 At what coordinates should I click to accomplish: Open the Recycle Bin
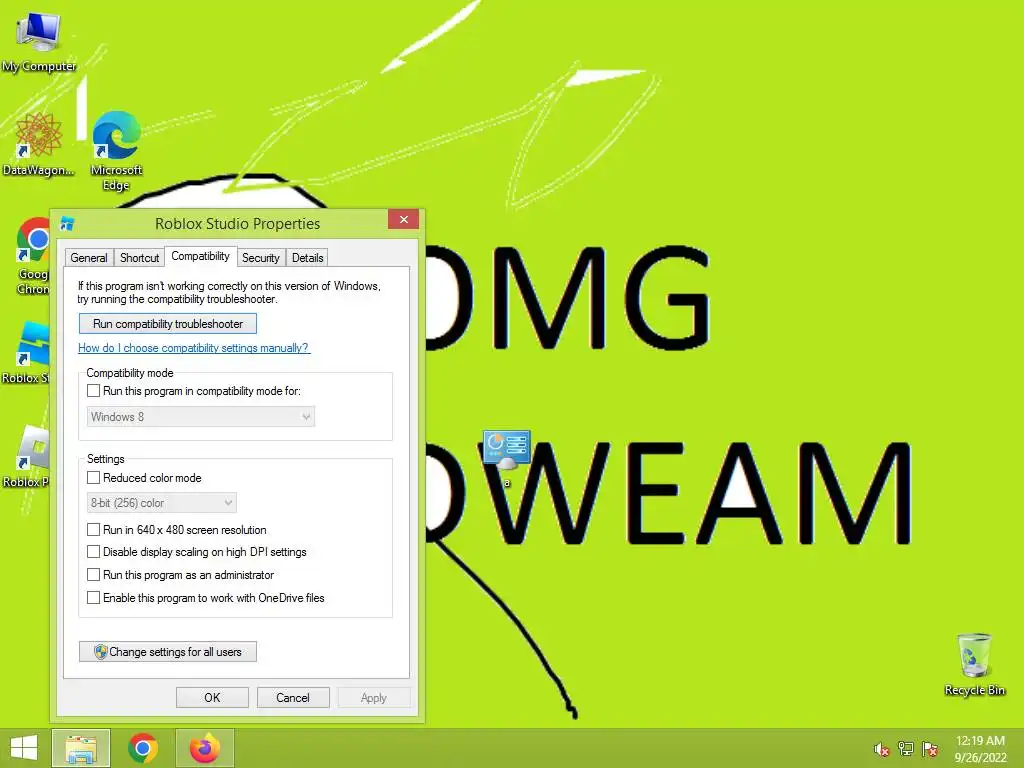(974, 664)
